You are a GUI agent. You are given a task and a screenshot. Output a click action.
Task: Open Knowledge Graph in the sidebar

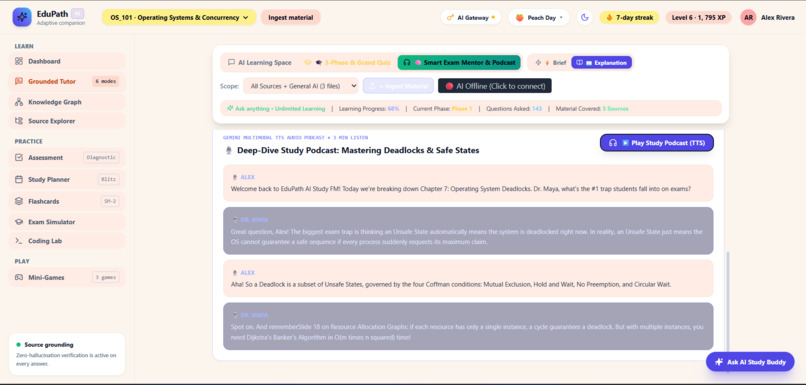point(67,102)
